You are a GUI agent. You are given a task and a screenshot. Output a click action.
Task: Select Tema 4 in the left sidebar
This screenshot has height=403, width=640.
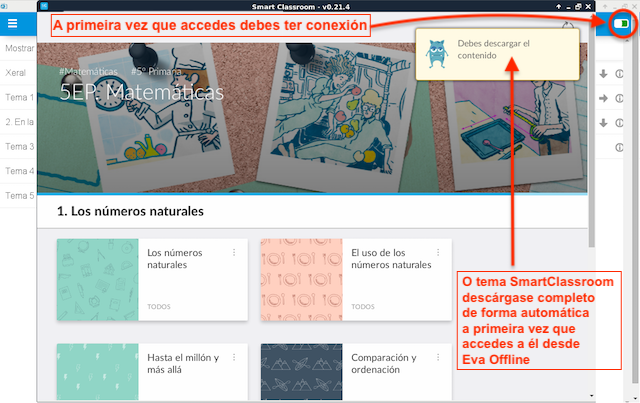(x=18, y=171)
